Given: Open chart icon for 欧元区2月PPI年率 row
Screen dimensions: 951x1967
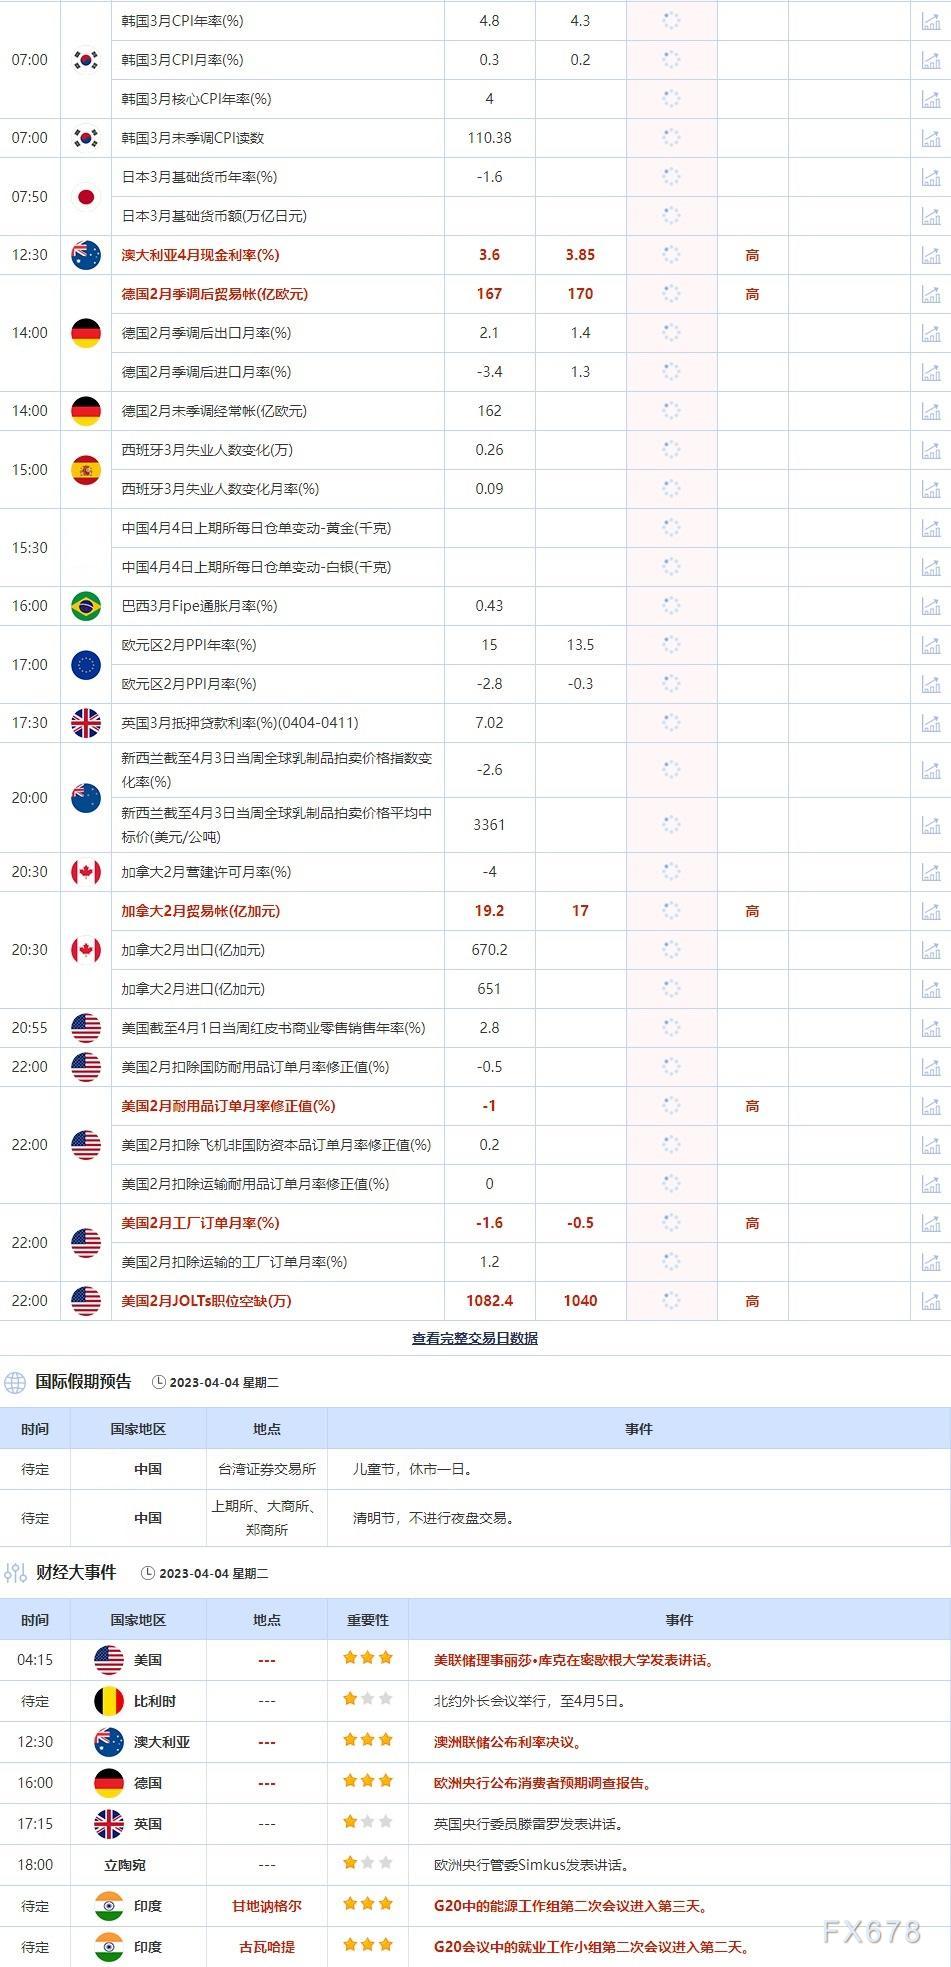Looking at the screenshot, I should [x=930, y=645].
